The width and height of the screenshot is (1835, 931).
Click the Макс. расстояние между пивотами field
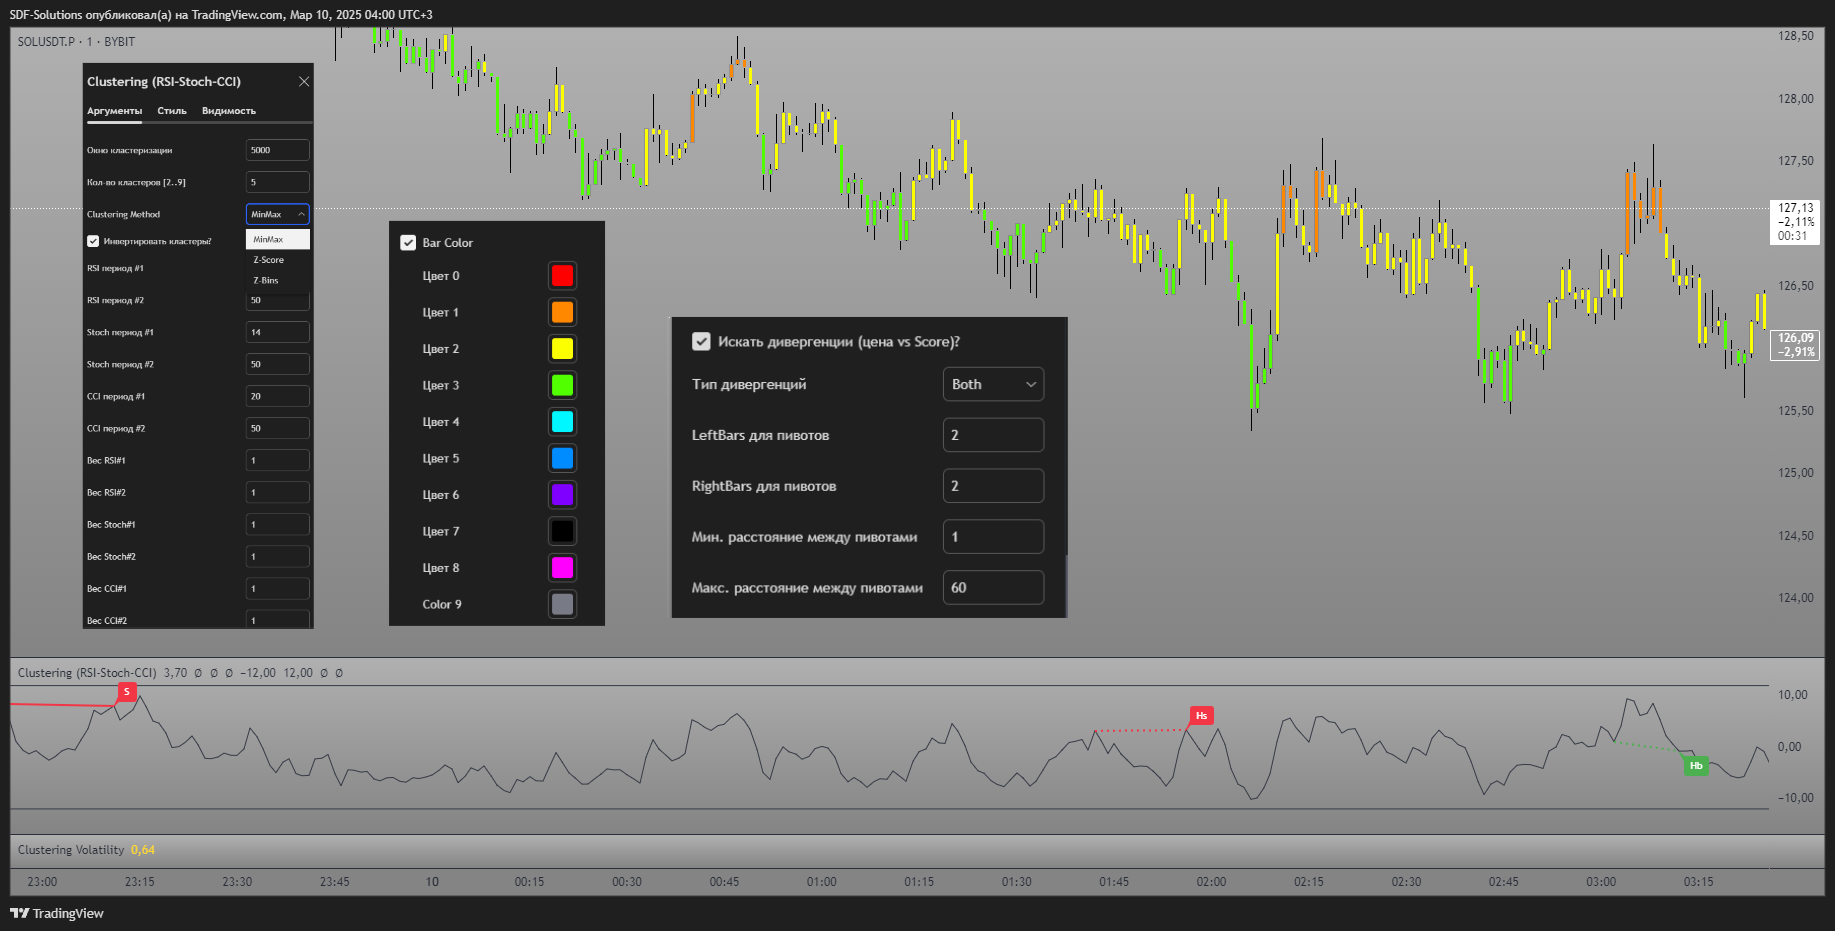993,588
